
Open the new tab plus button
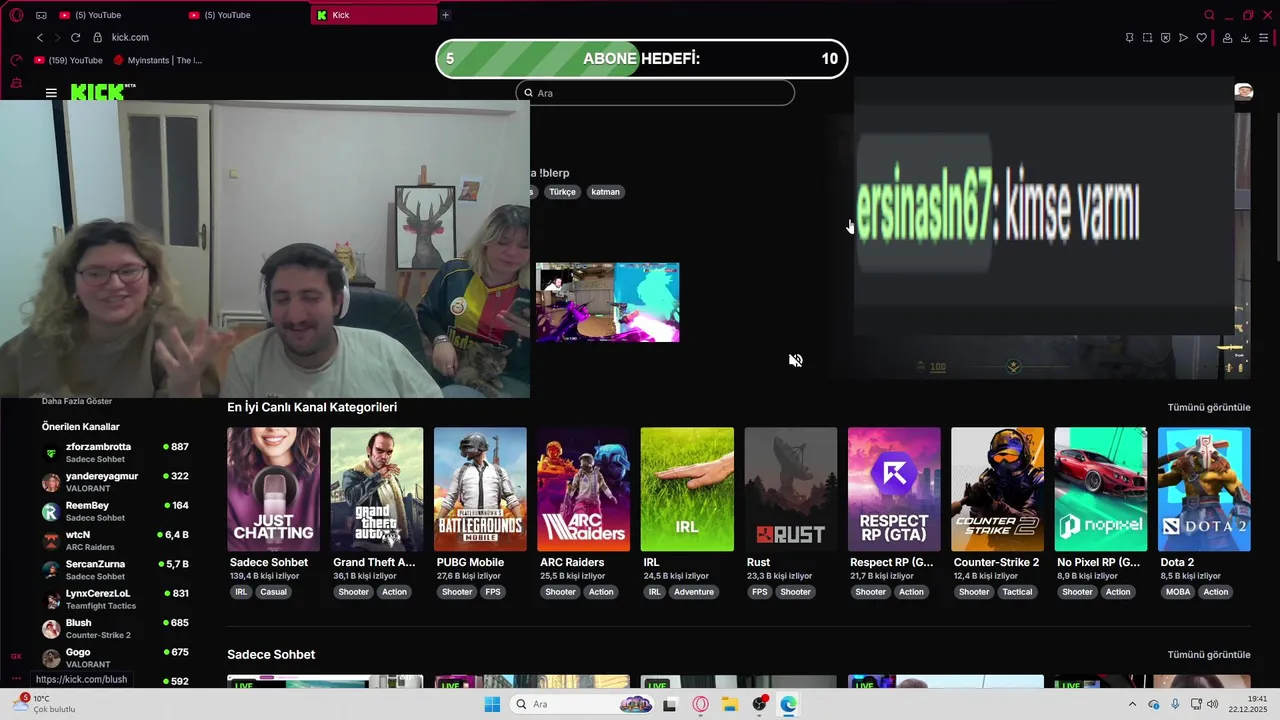point(445,15)
